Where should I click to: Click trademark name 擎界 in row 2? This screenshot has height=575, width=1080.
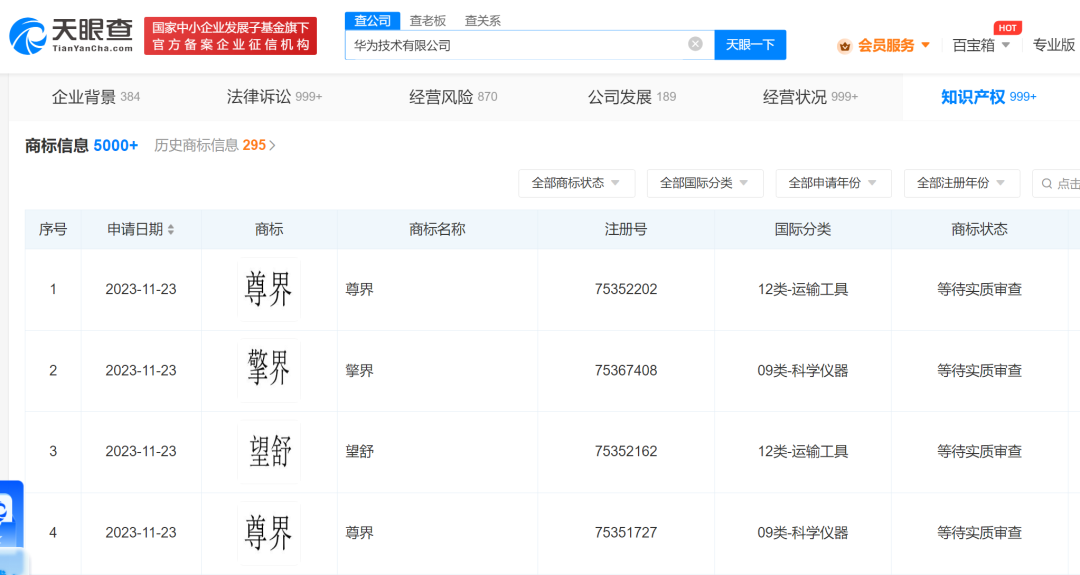(x=360, y=370)
